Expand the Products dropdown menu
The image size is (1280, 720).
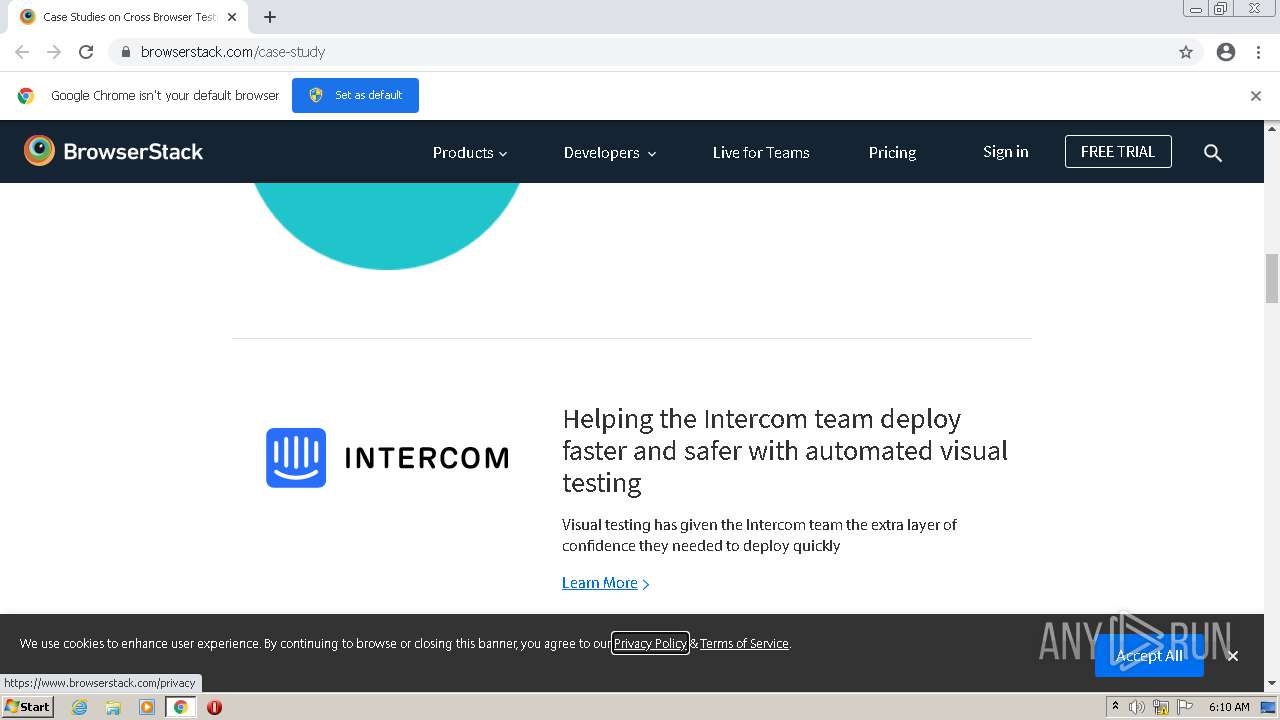[x=470, y=153]
